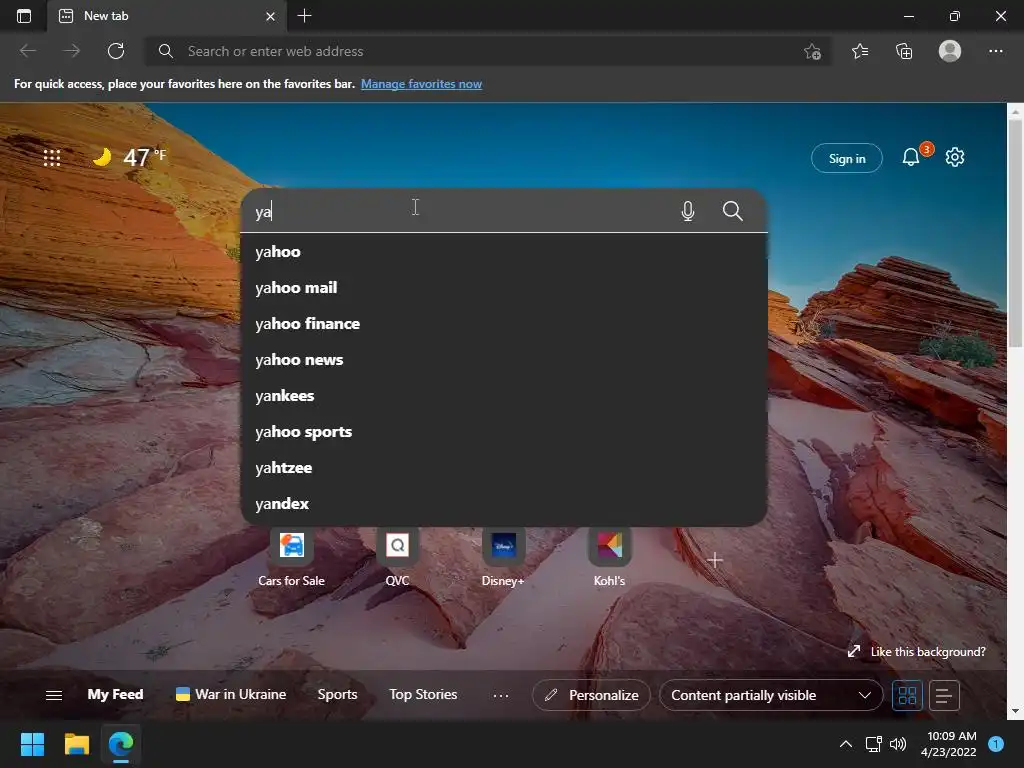
Task: Select the 'yankees' suggestion
Action: click(504, 395)
